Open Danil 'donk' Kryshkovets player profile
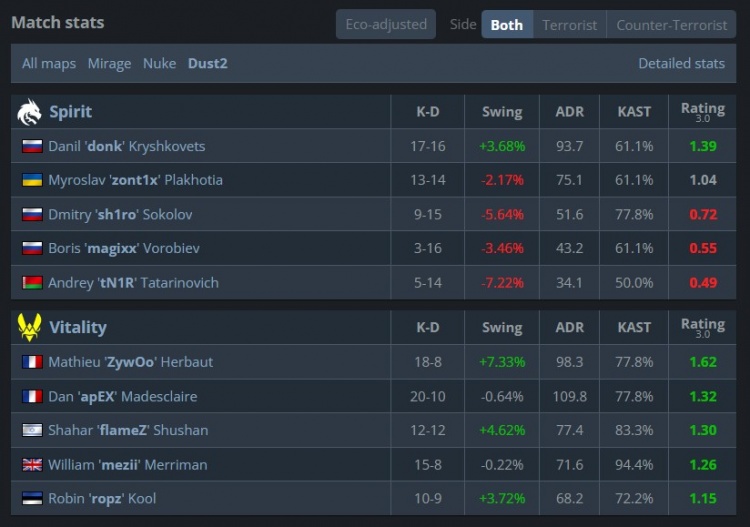750x527 pixels. click(126, 146)
